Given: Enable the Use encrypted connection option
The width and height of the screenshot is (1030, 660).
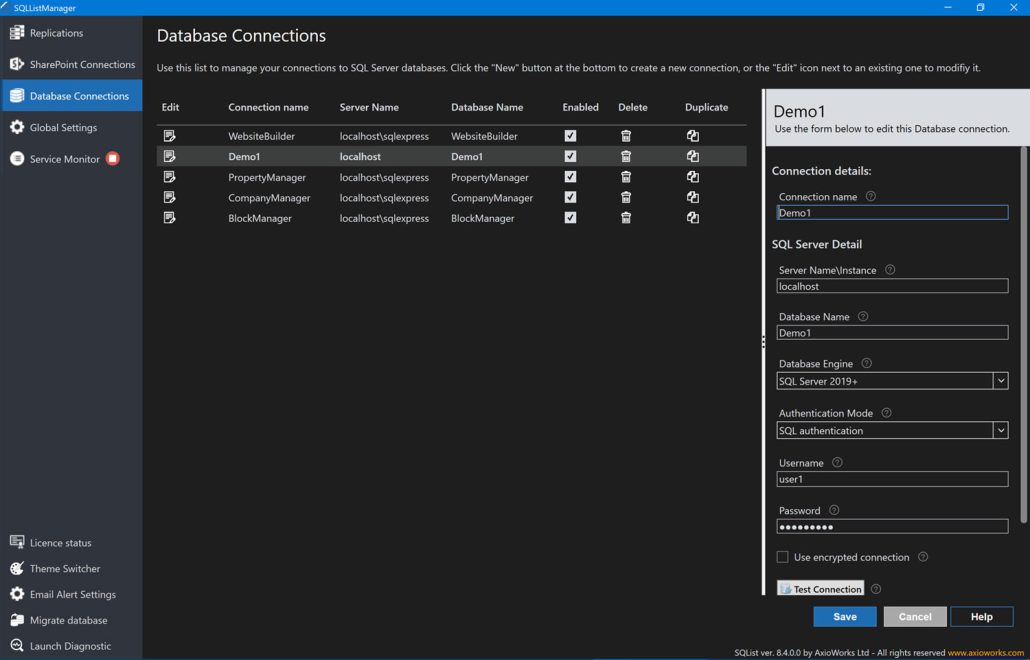Looking at the screenshot, I should coord(782,557).
